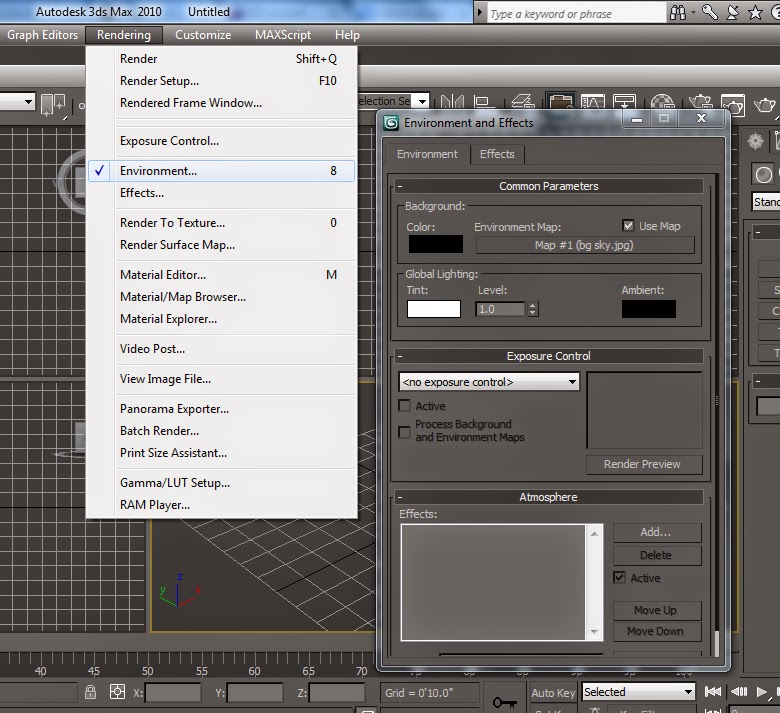The image size is (780, 713).
Task: Click the key-shaped Subscription Center icon
Action: [710, 12]
